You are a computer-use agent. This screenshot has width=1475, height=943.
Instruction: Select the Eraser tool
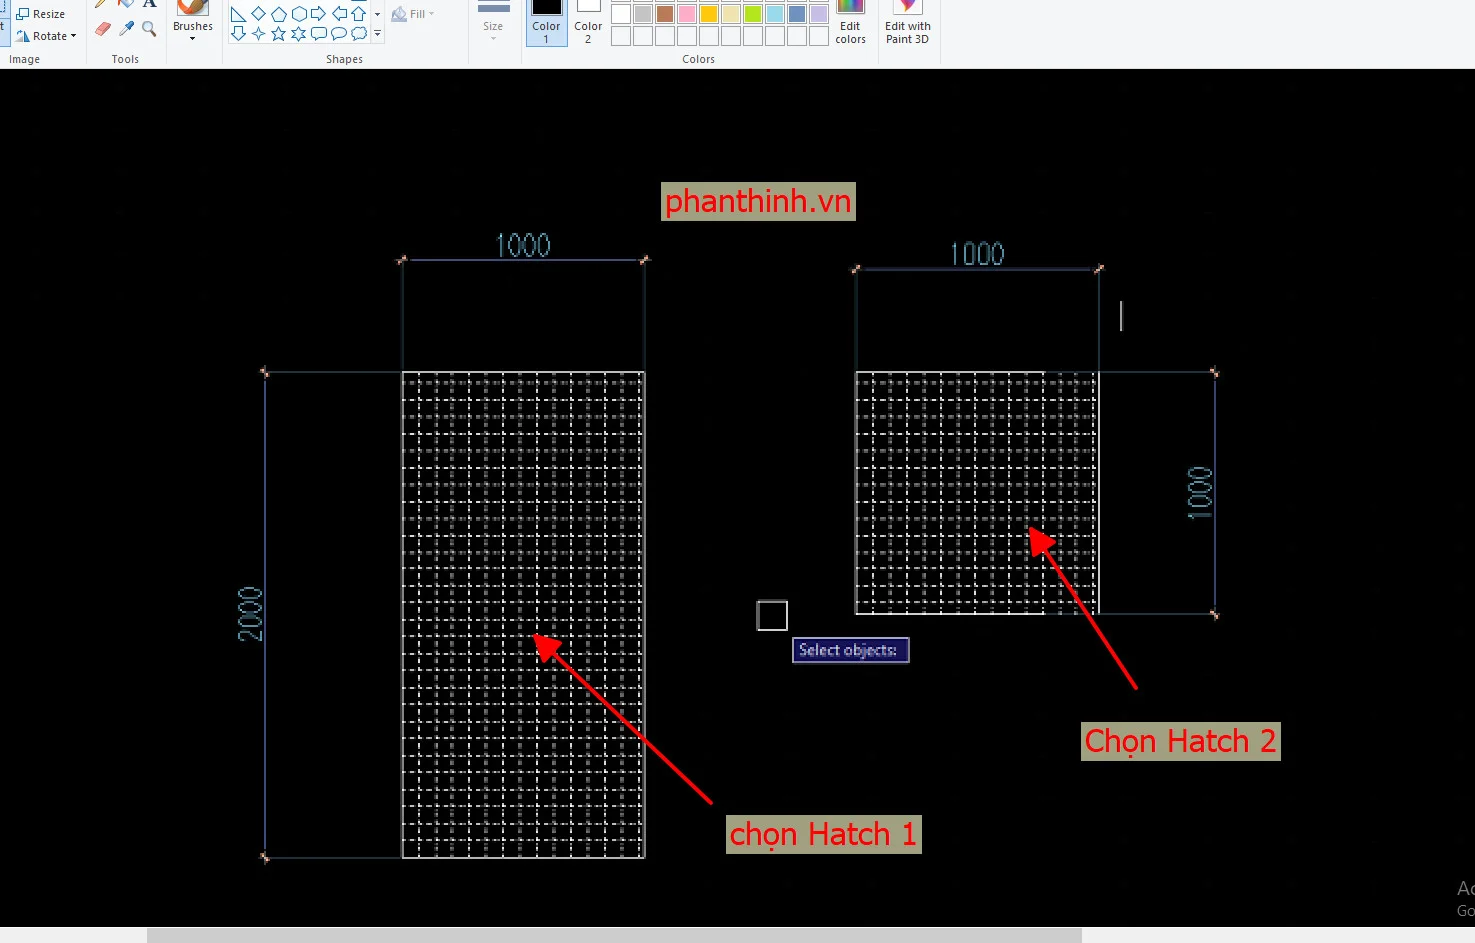point(103,29)
